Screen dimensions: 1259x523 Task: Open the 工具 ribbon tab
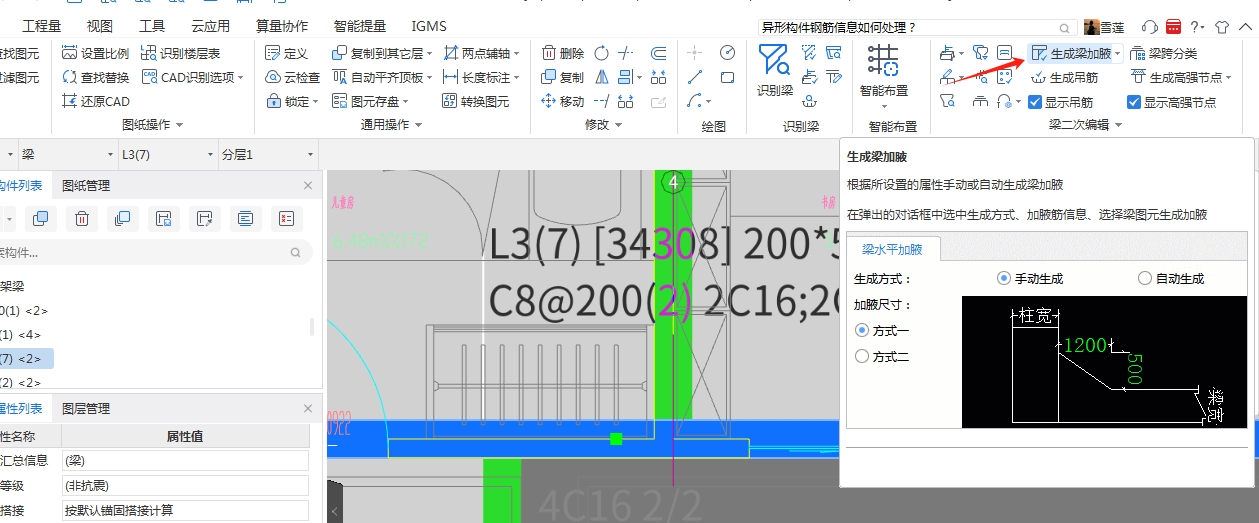[x=152, y=26]
